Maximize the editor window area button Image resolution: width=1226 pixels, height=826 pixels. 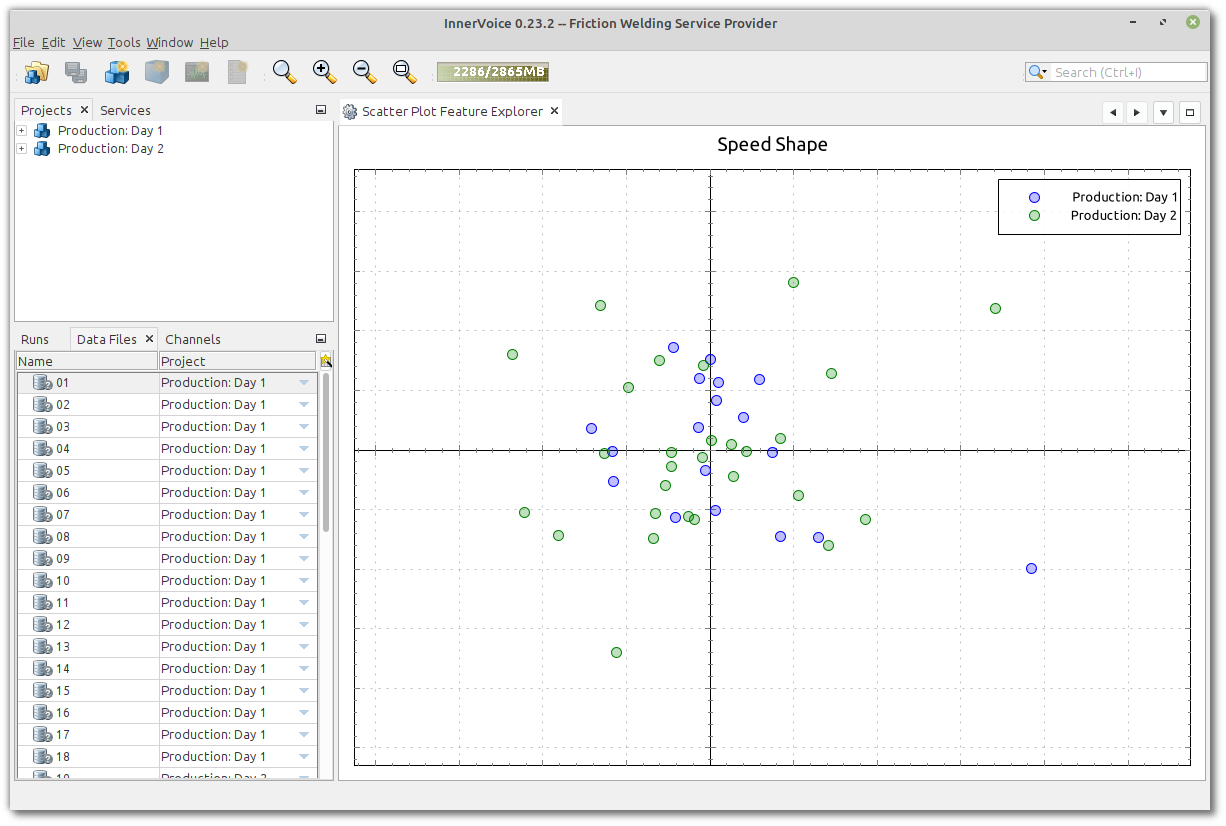point(1189,113)
